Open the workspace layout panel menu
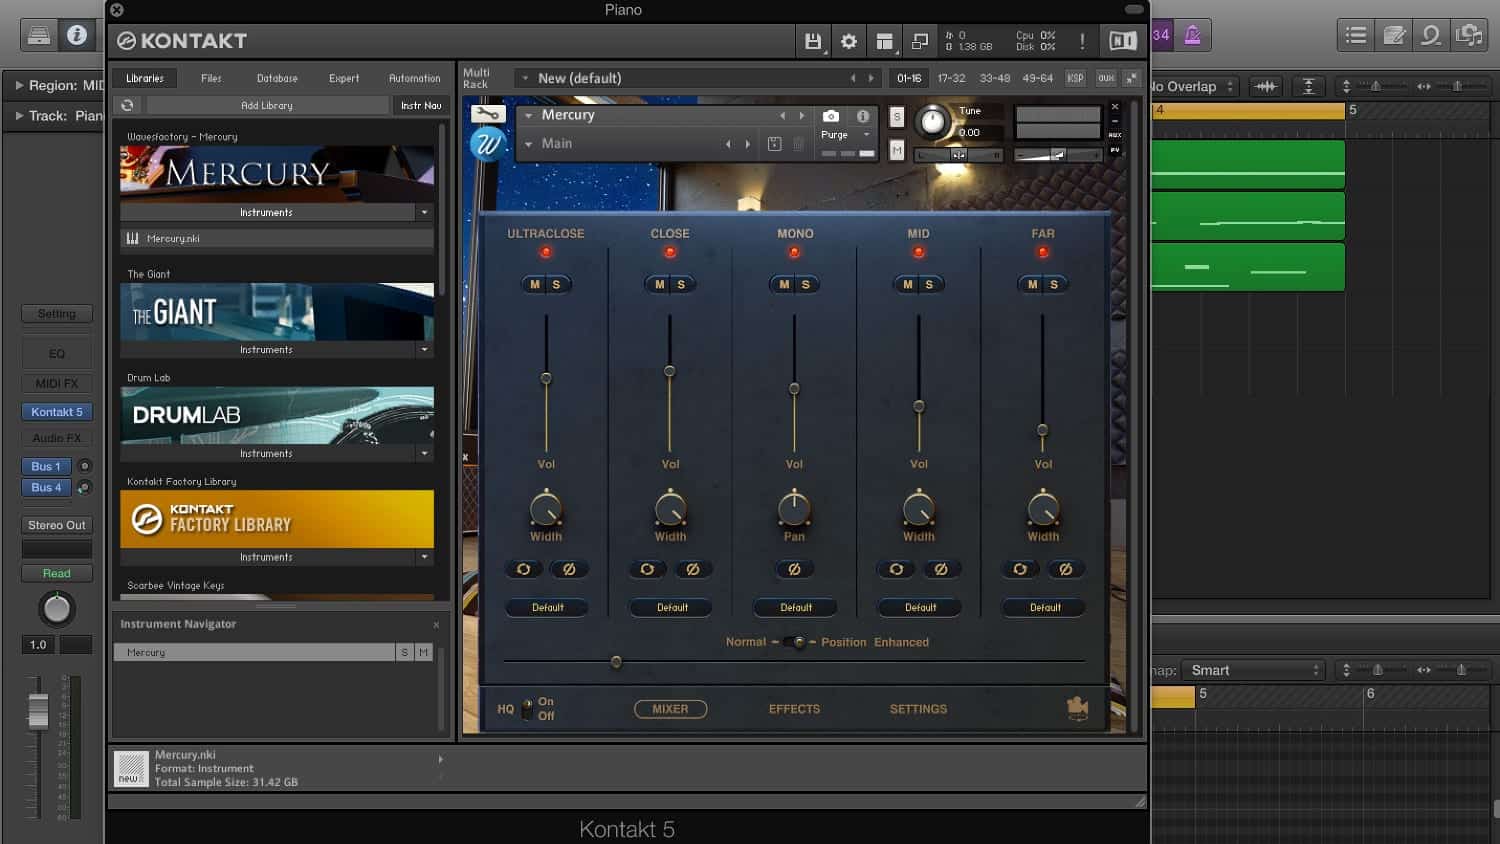 click(x=884, y=41)
